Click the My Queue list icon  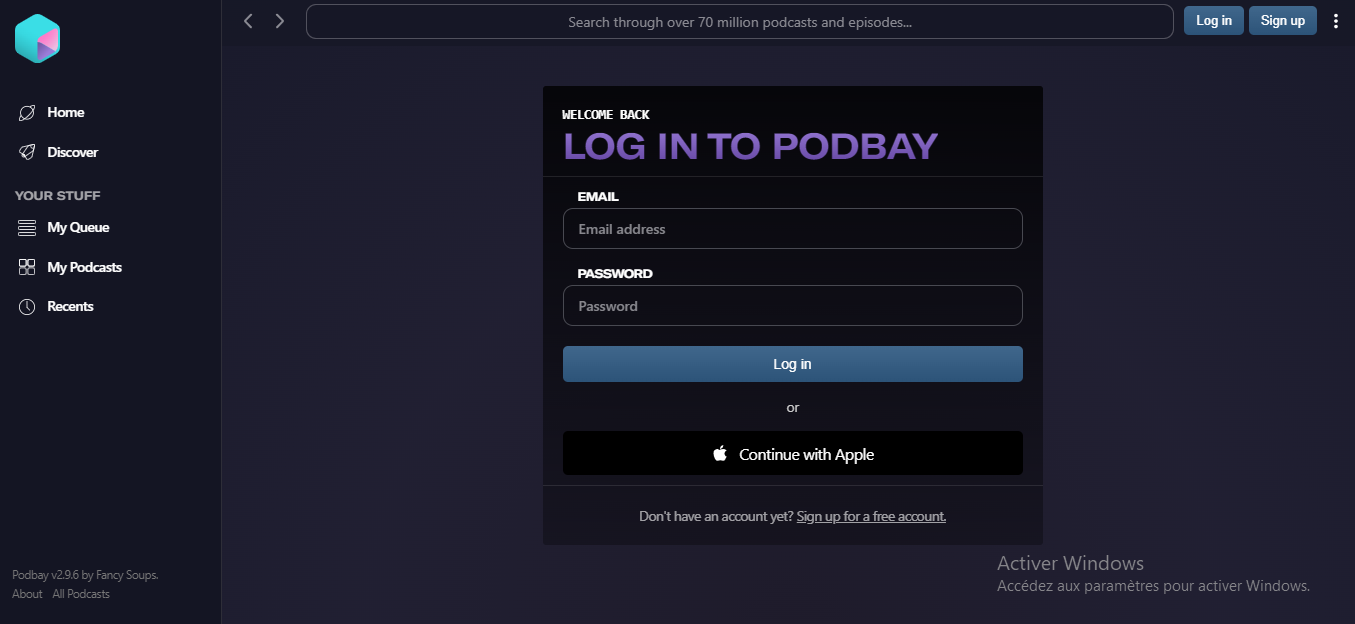click(x=27, y=228)
